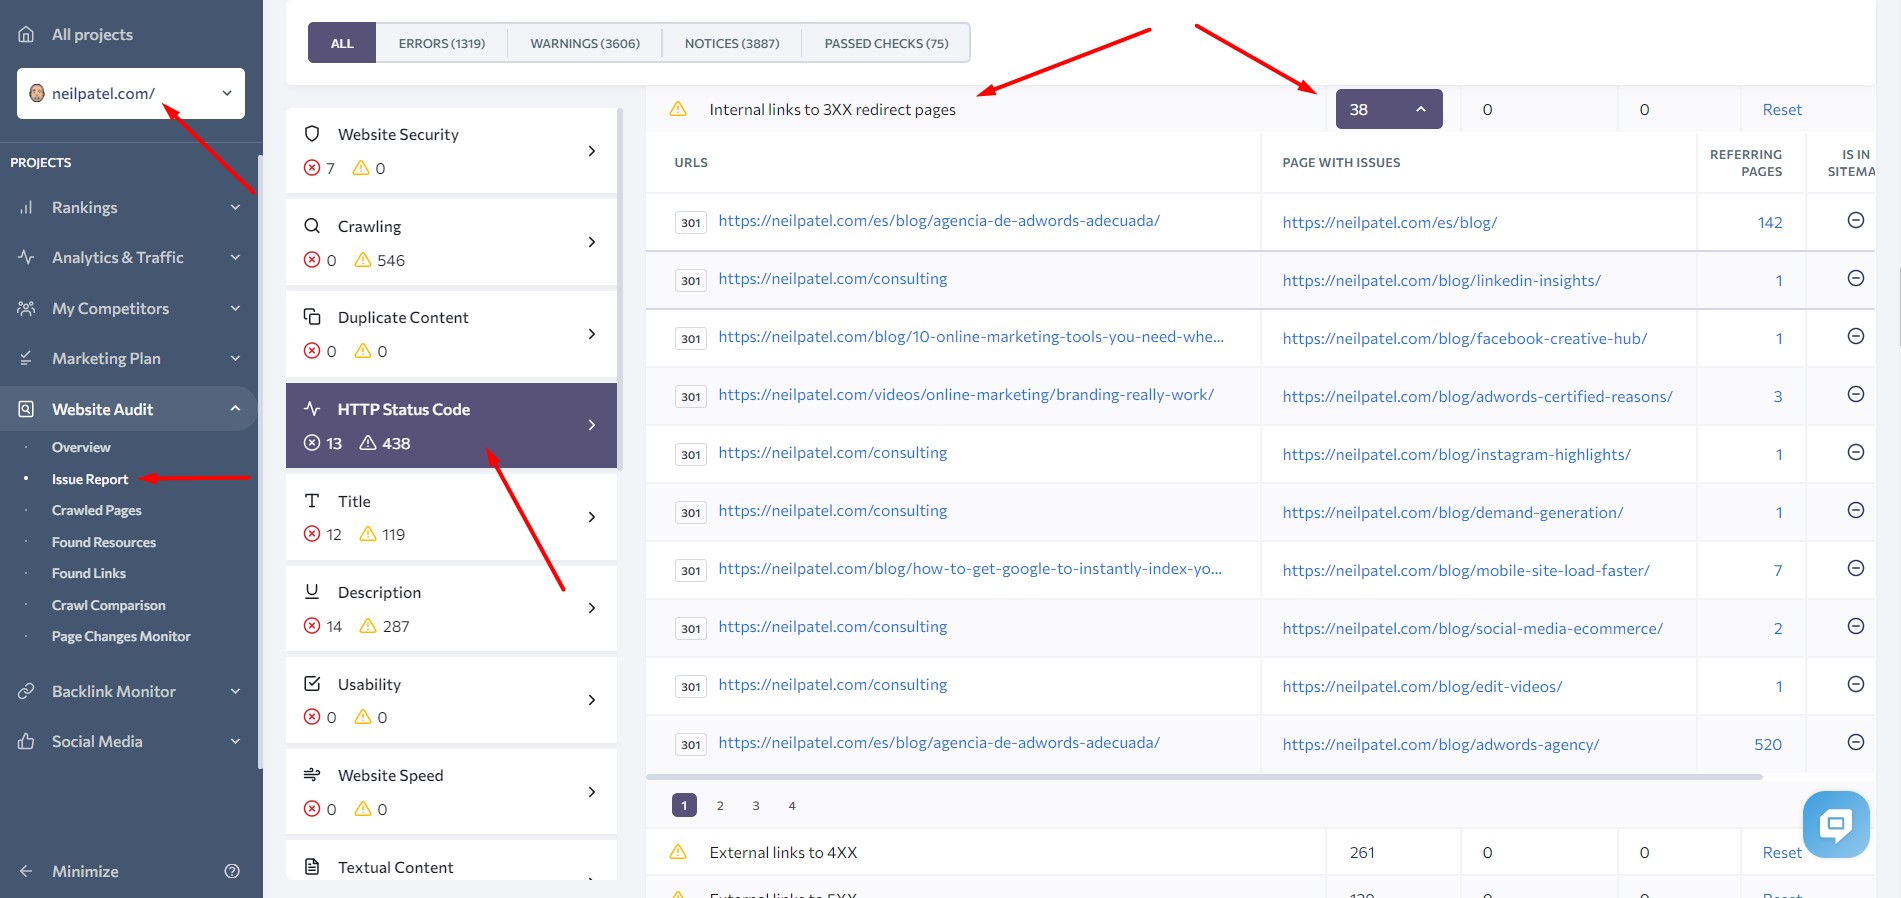The width and height of the screenshot is (1901, 898).
Task: Open the branding-really-work video URL
Action: 966,395
